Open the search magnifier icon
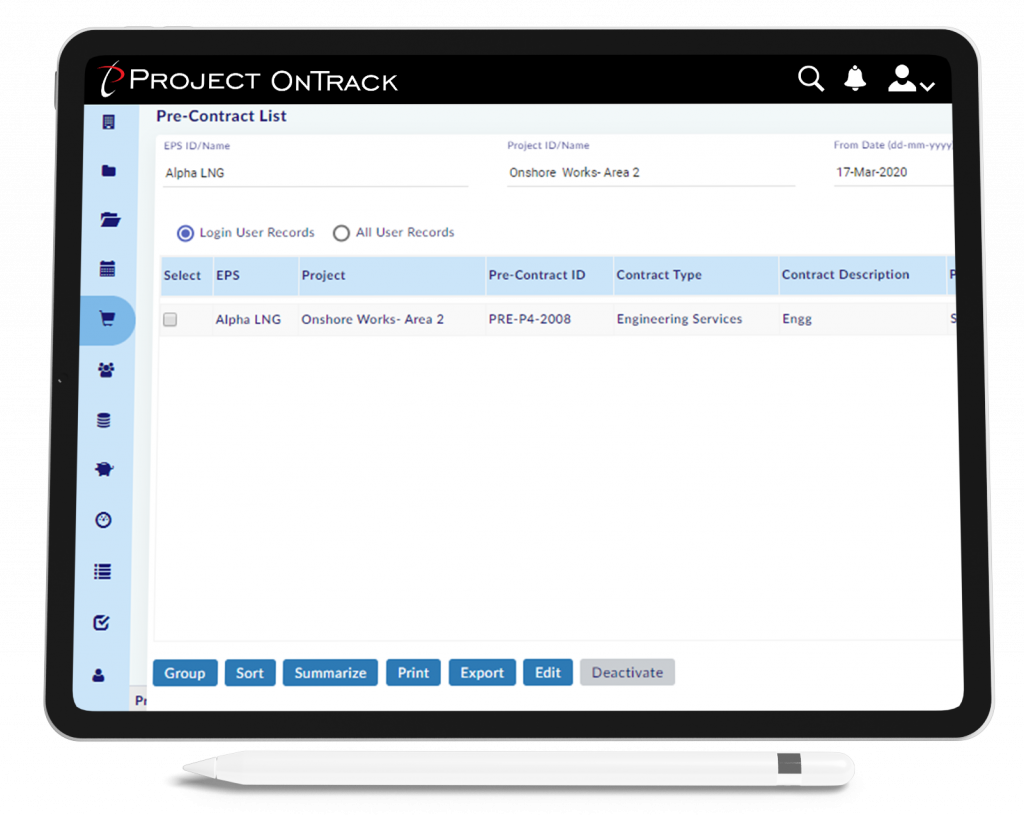 tap(810, 78)
